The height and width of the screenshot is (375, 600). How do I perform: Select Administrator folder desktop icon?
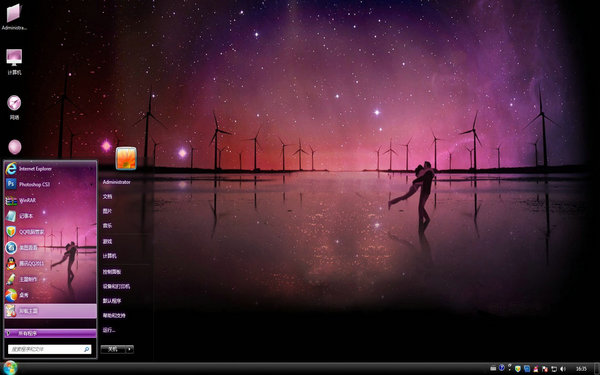click(14, 17)
